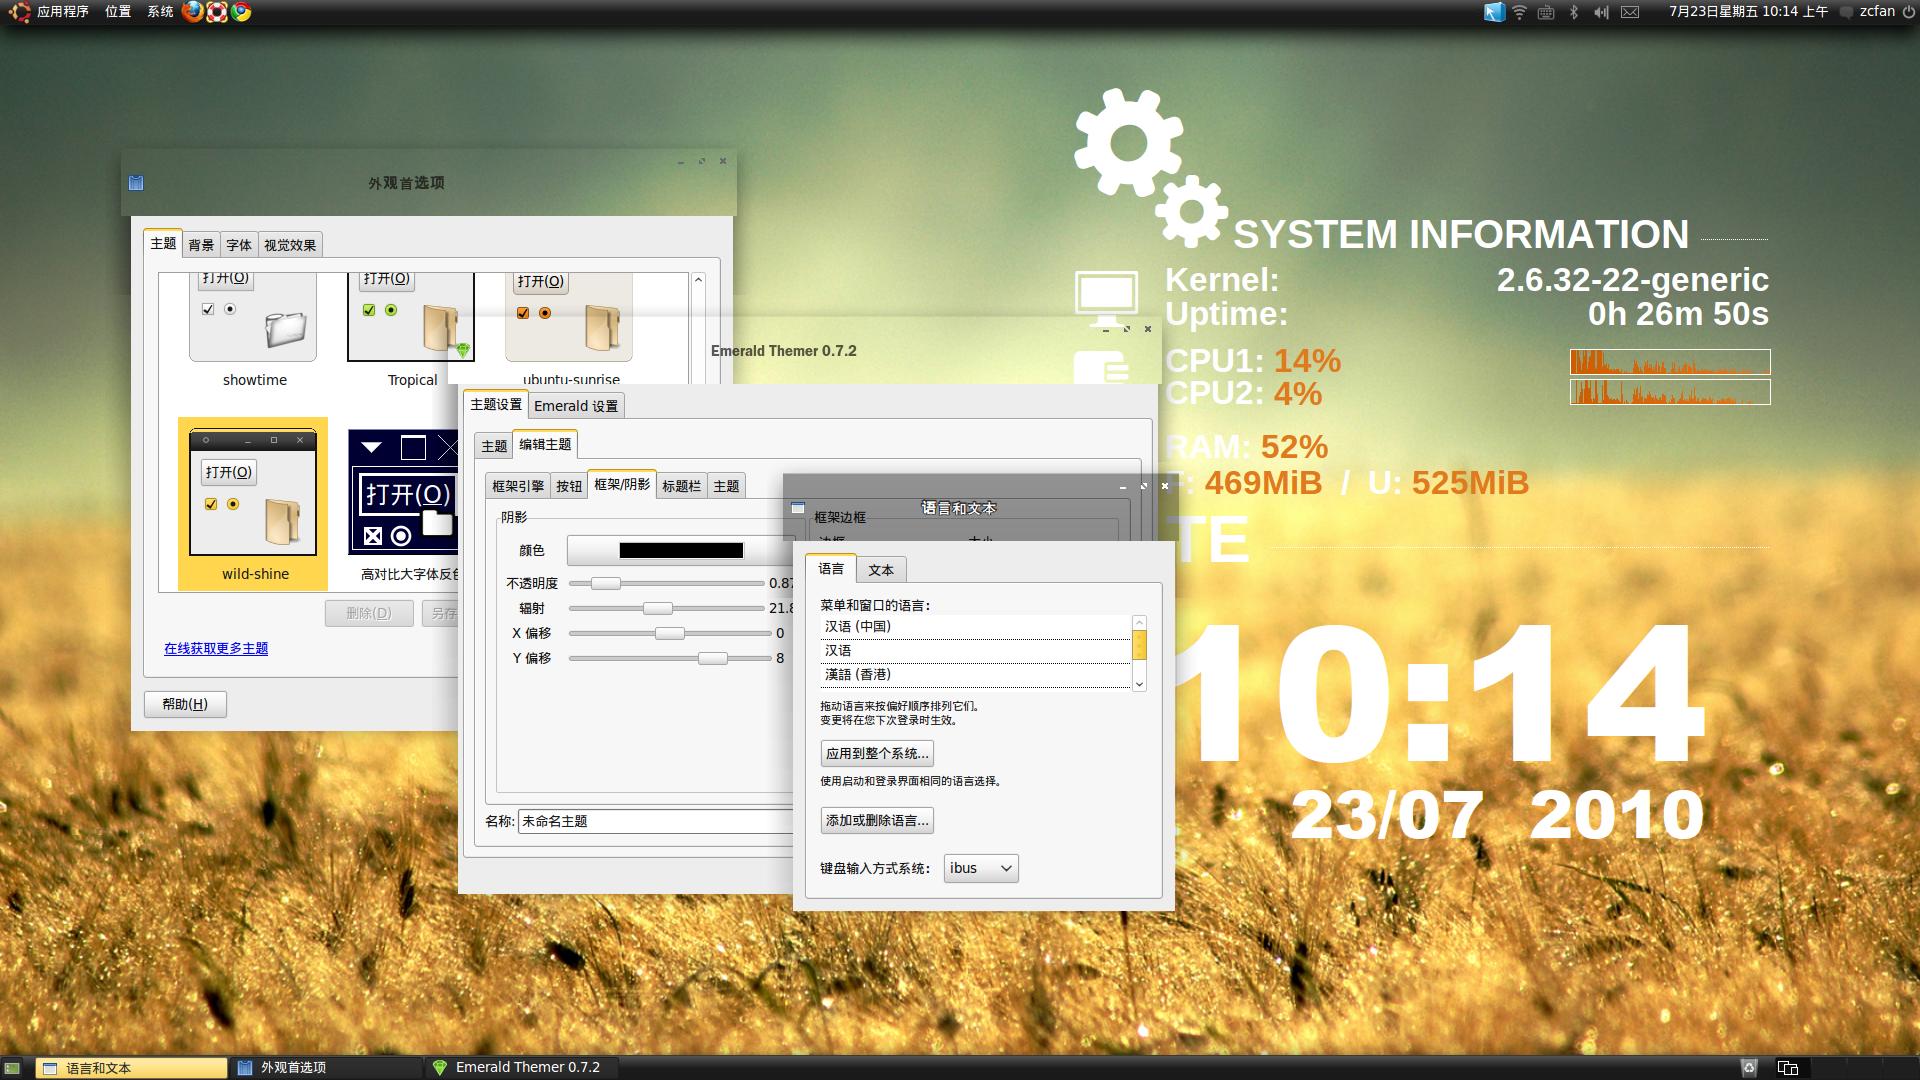
Task: Open the Emerald 设置 tab
Action: (x=576, y=406)
